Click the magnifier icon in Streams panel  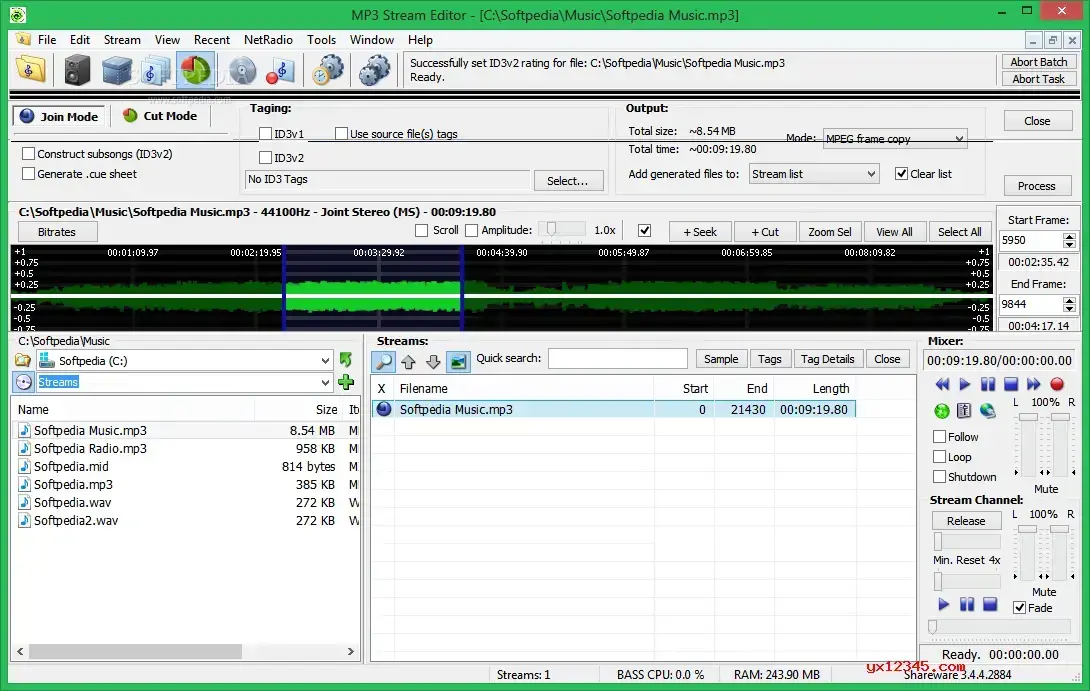click(383, 361)
